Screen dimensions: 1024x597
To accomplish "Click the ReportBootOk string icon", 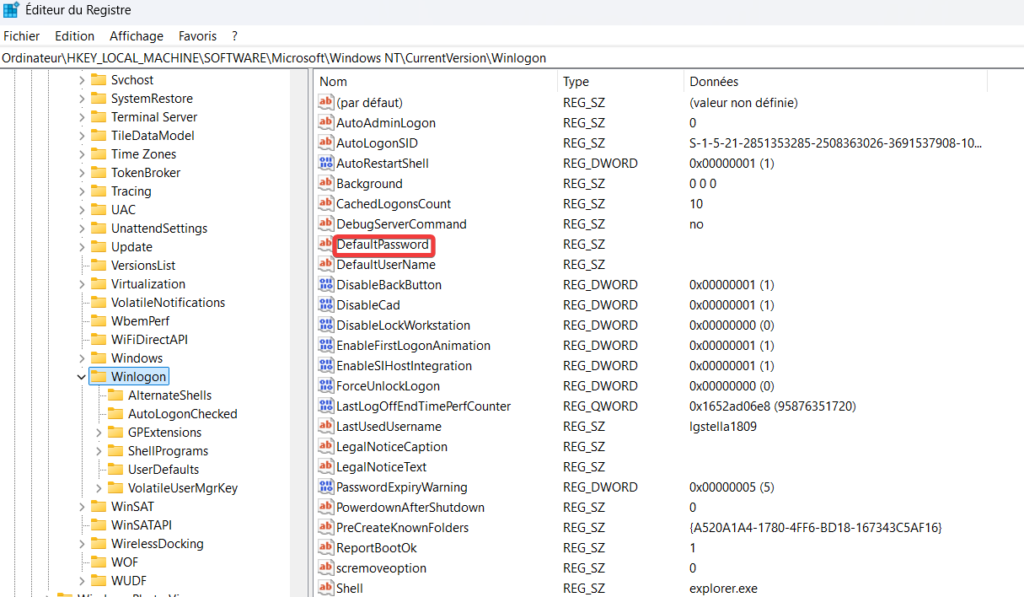I will click(x=325, y=547).
